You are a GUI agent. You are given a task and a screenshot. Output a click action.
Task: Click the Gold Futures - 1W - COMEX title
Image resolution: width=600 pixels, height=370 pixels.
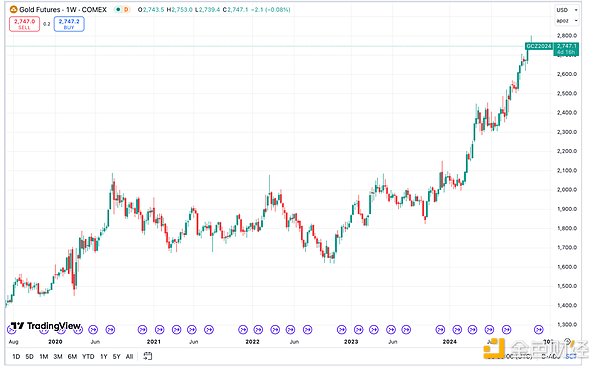63,10
